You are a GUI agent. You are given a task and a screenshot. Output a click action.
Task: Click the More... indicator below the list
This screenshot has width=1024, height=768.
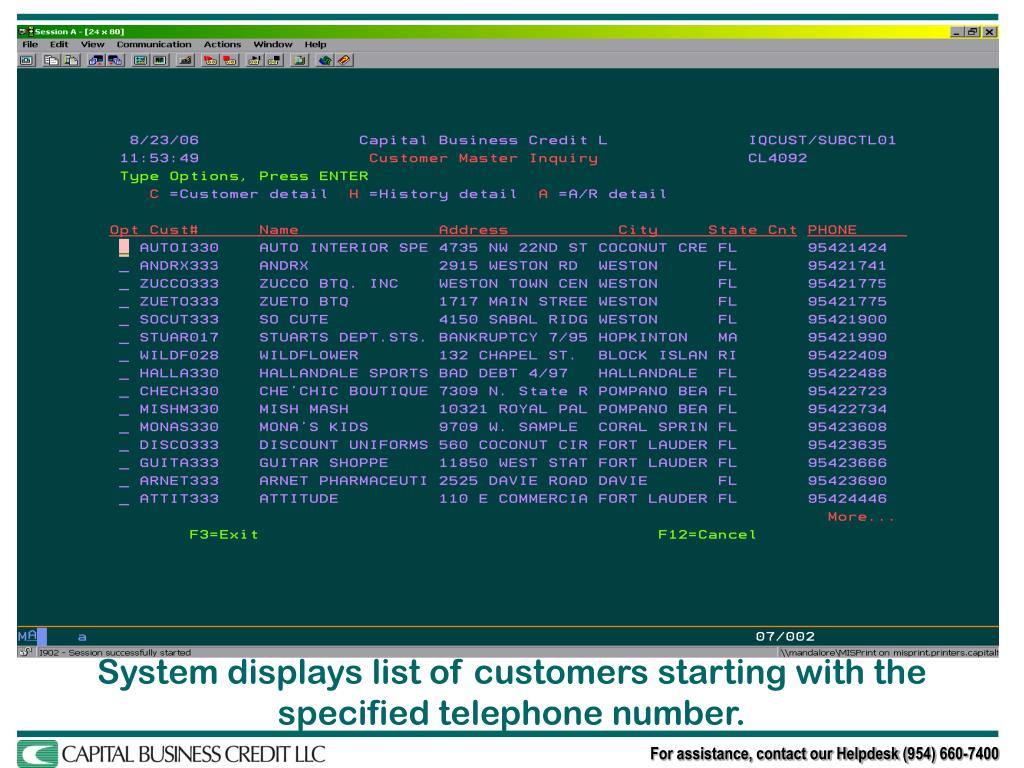pyautogui.click(x=860, y=517)
